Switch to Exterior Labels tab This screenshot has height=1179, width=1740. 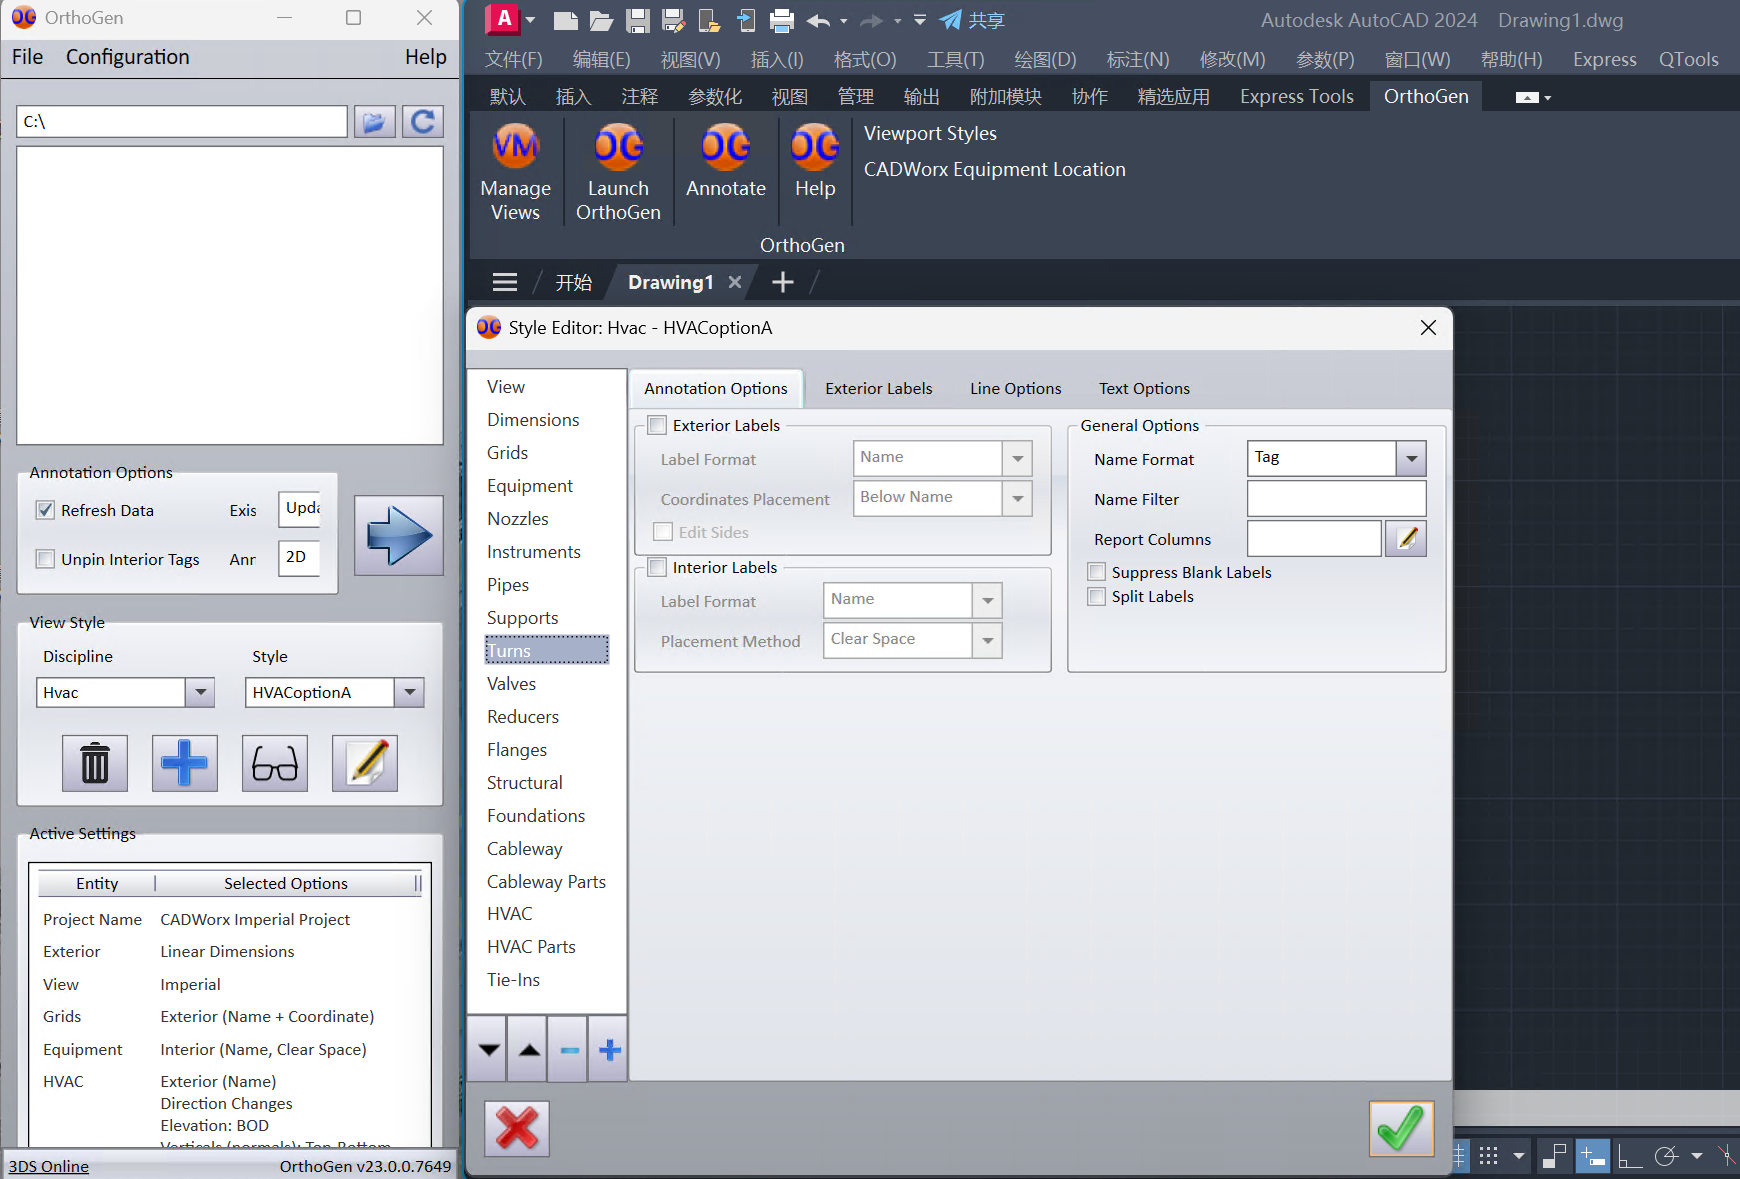[x=878, y=388]
